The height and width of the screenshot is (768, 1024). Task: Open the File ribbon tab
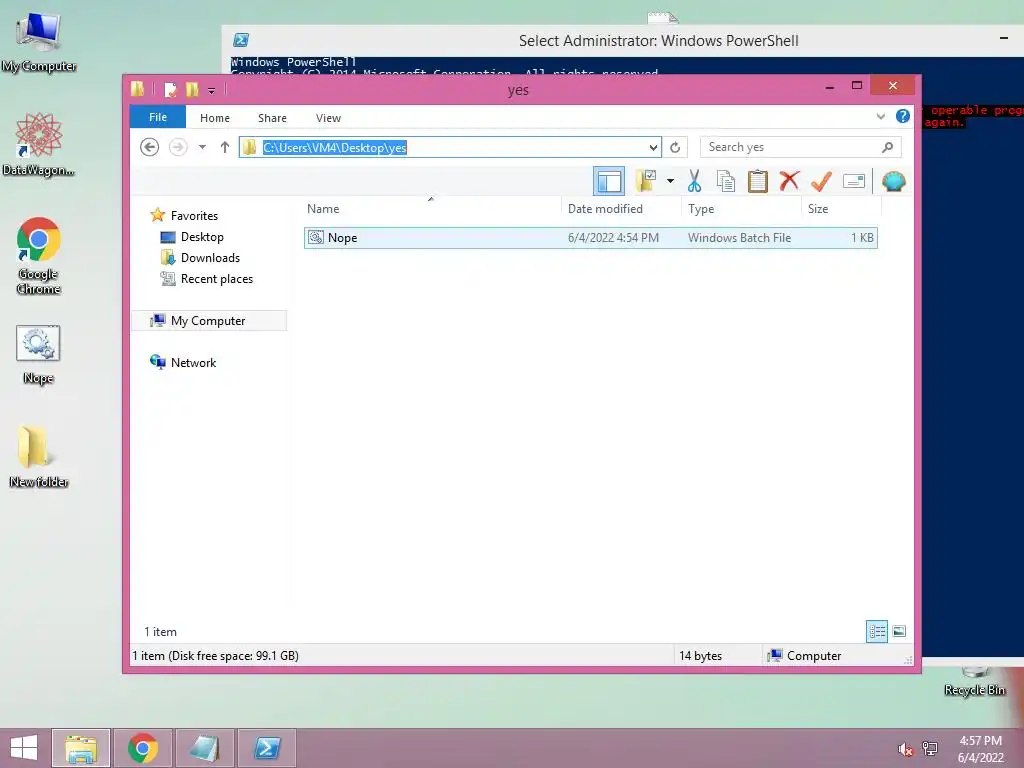(157, 118)
